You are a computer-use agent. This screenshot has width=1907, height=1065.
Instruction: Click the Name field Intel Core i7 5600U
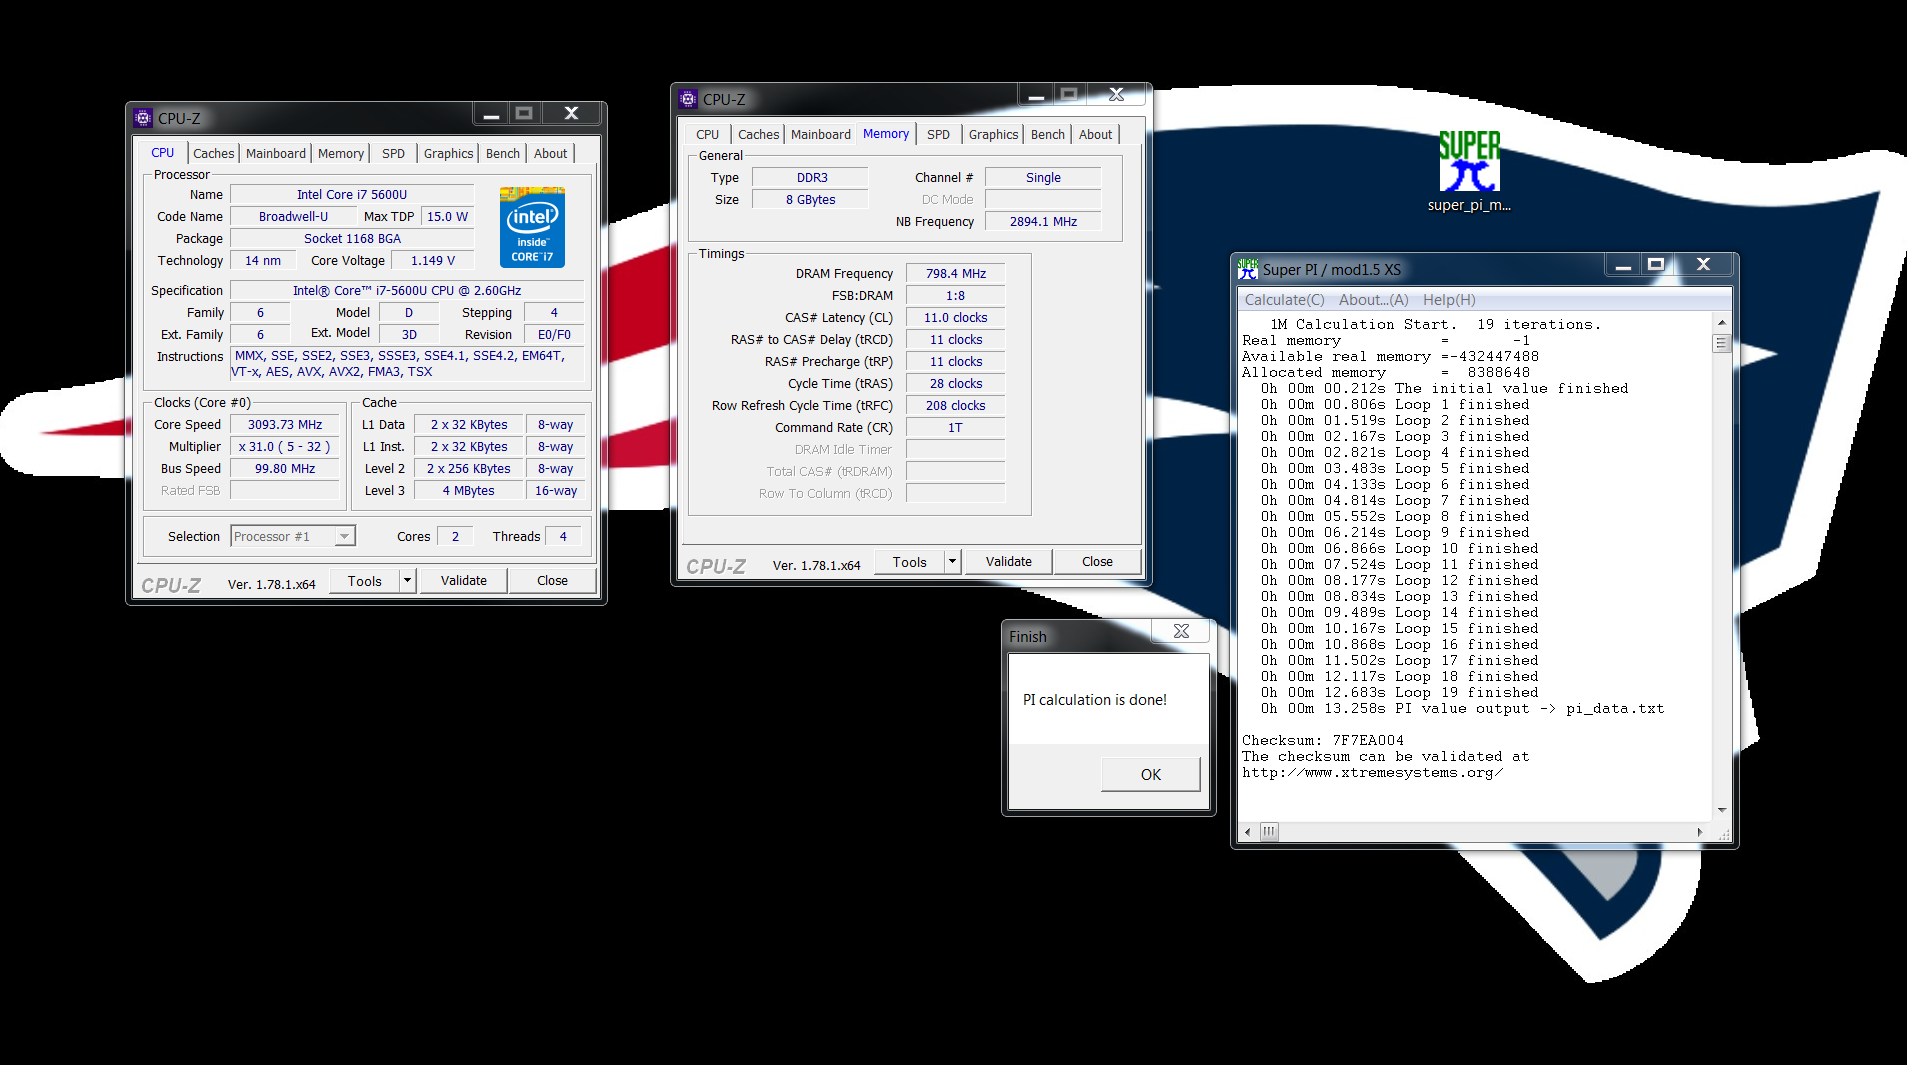(352, 195)
